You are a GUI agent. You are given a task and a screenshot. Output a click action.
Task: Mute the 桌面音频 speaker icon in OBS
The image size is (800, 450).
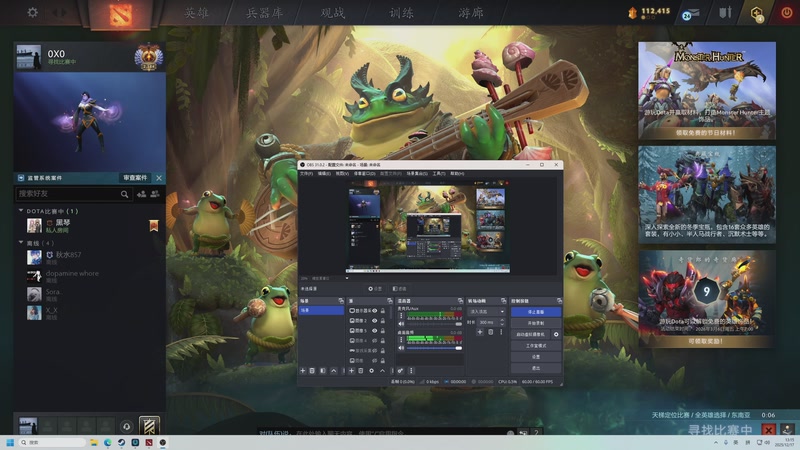[x=401, y=348]
